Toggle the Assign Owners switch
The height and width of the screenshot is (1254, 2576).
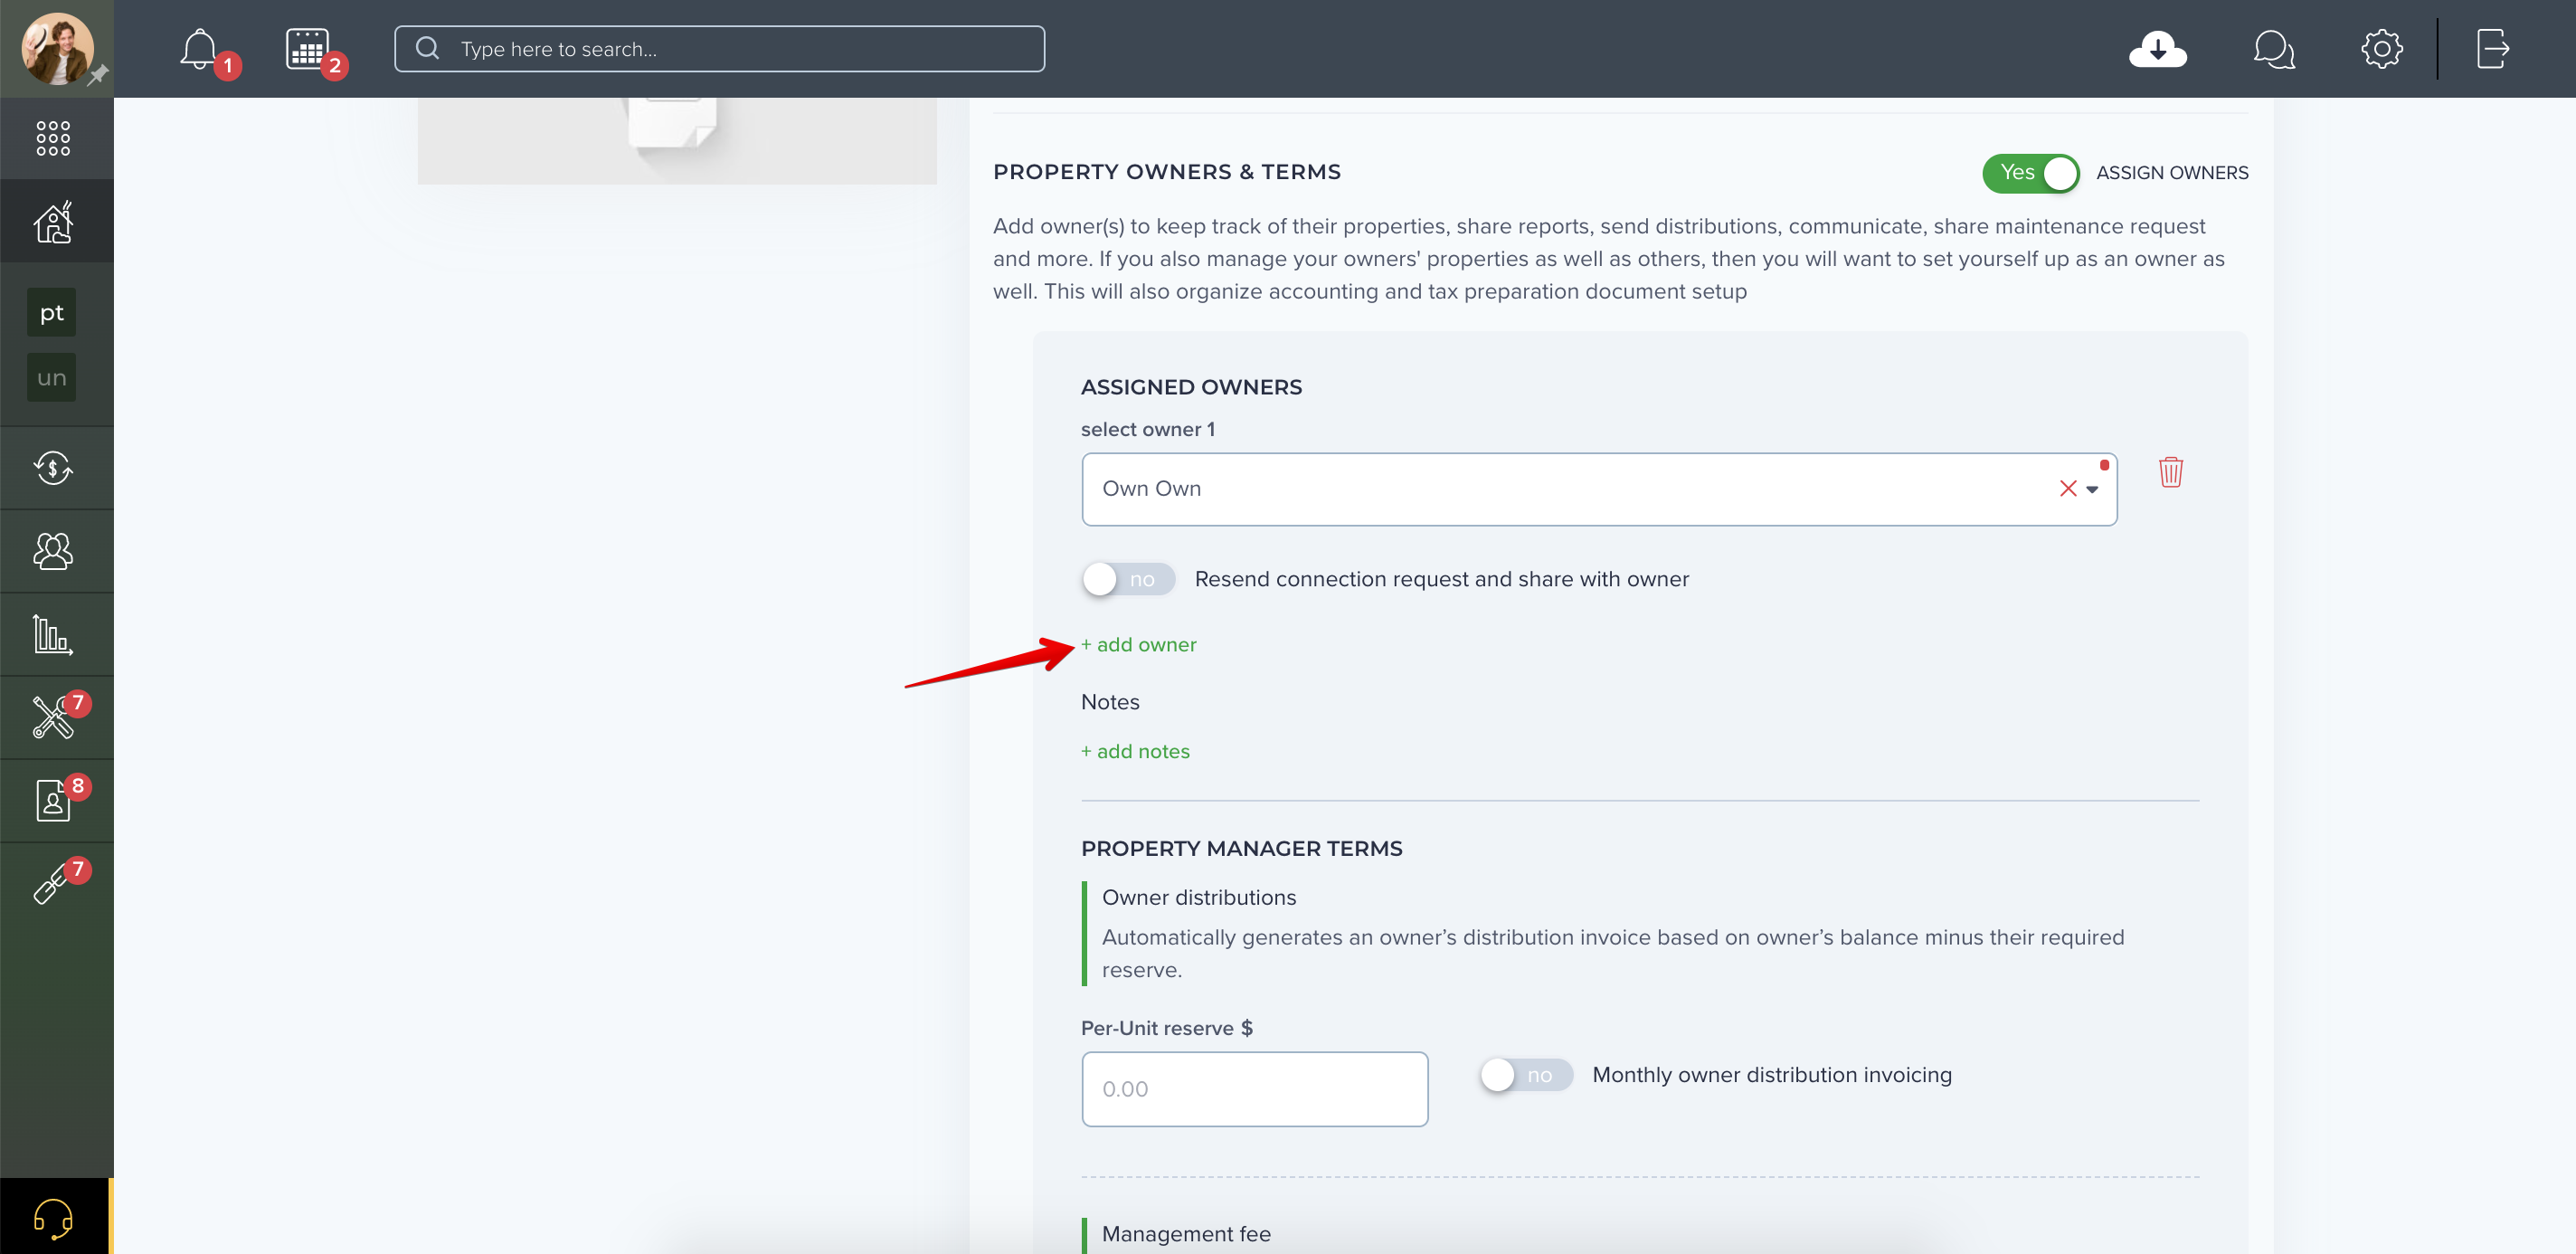pyautogui.click(x=2030, y=173)
